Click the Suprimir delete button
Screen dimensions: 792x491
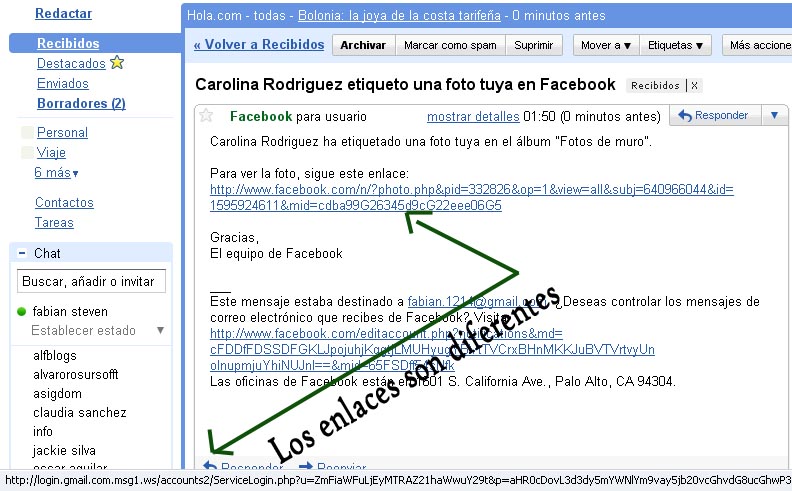coord(534,45)
